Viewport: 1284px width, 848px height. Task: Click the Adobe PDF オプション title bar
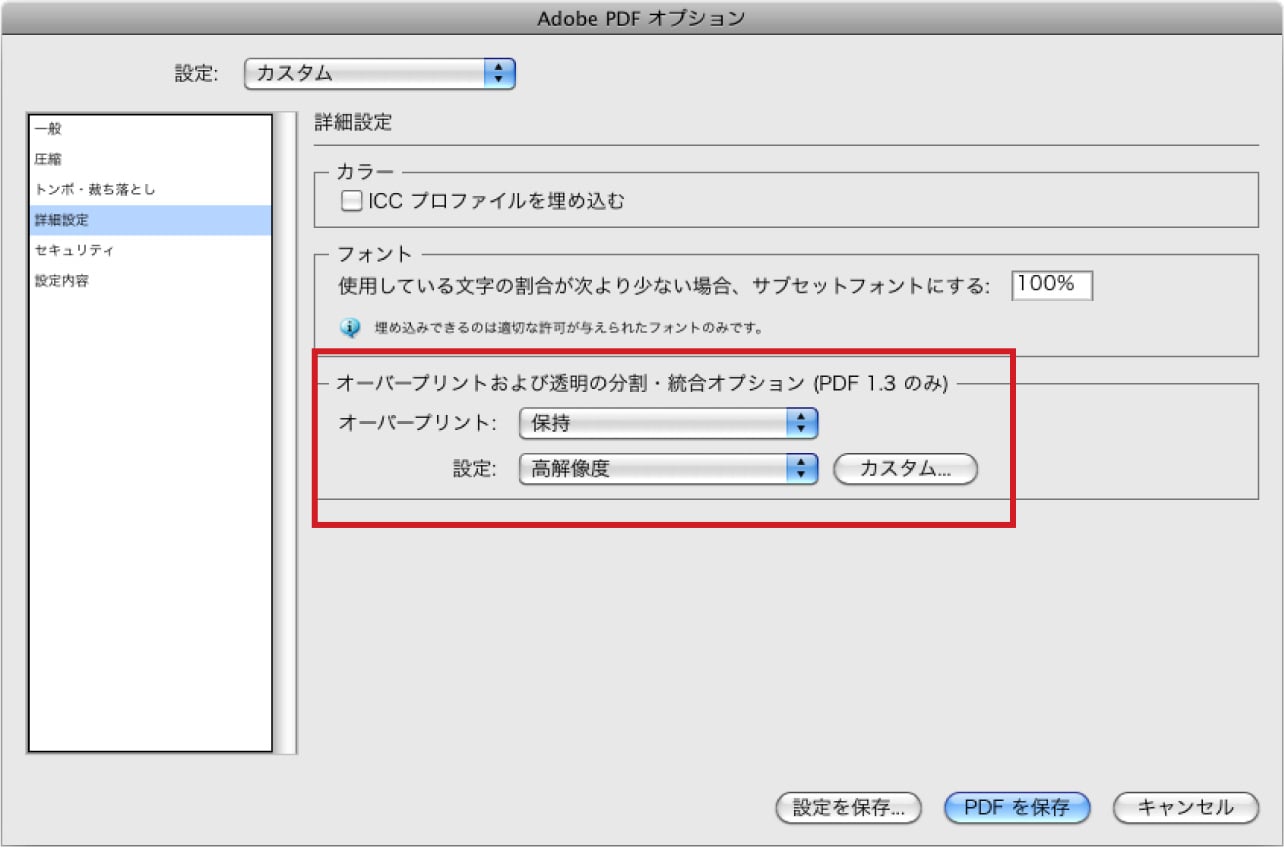[x=642, y=17]
